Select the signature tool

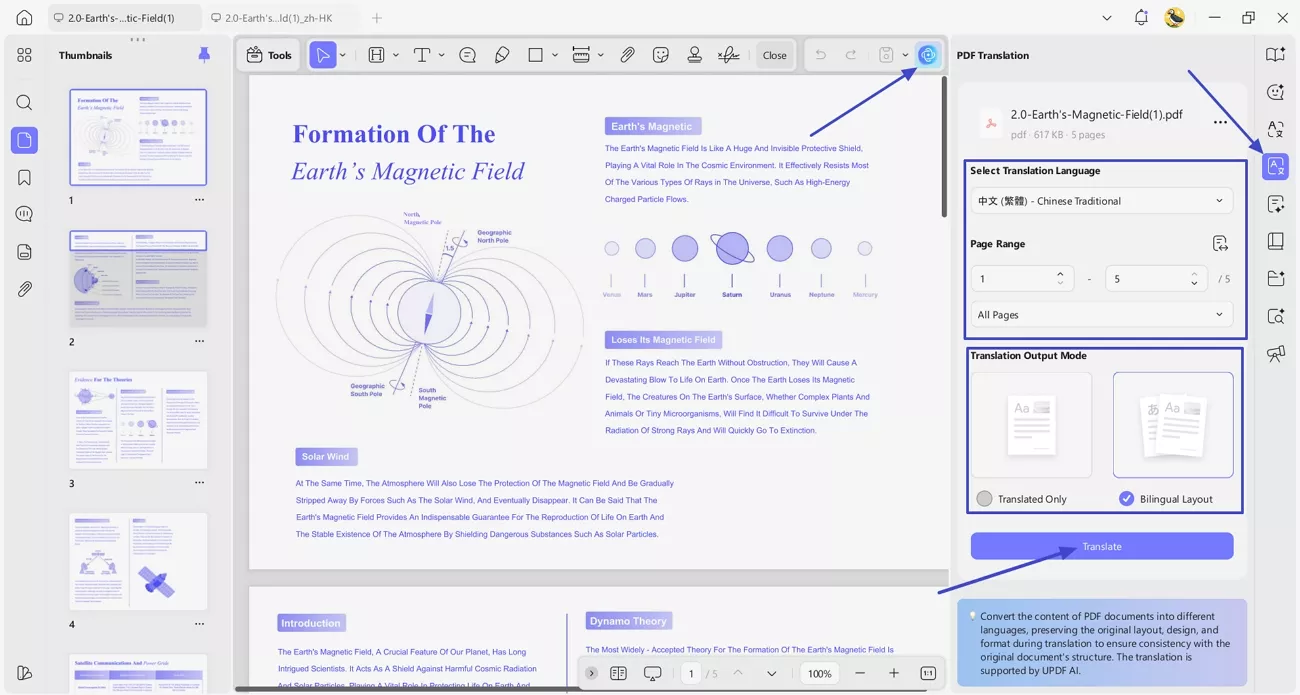[729, 55]
